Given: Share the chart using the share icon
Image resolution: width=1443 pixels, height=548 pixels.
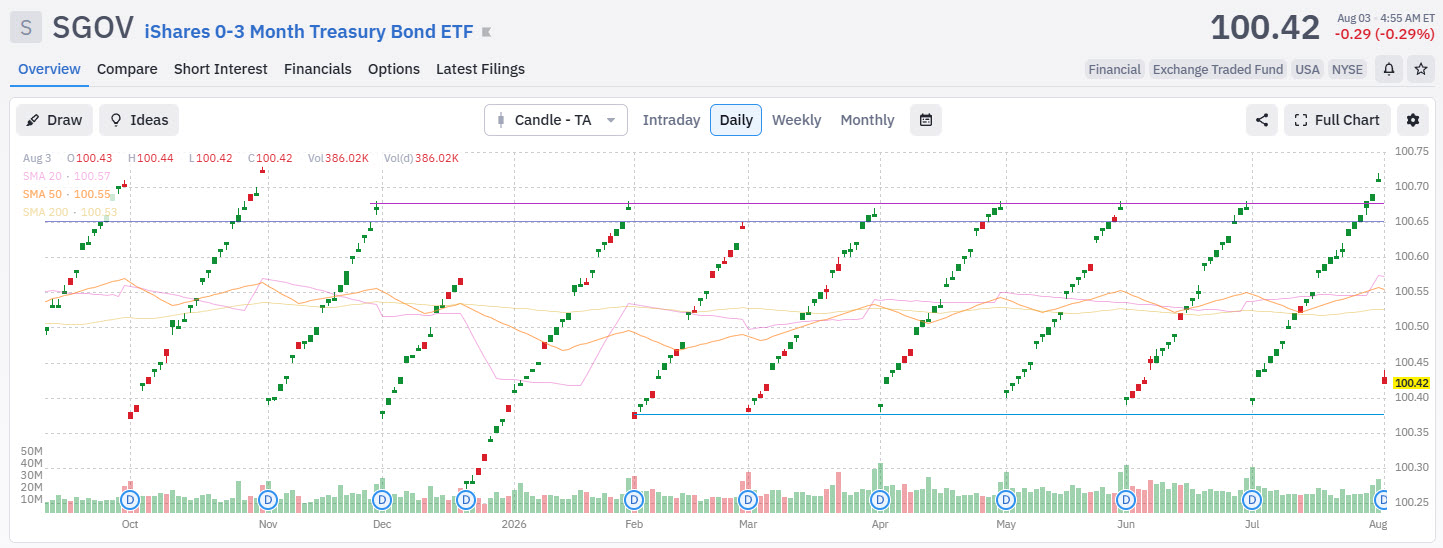Looking at the screenshot, I should click(x=1262, y=120).
